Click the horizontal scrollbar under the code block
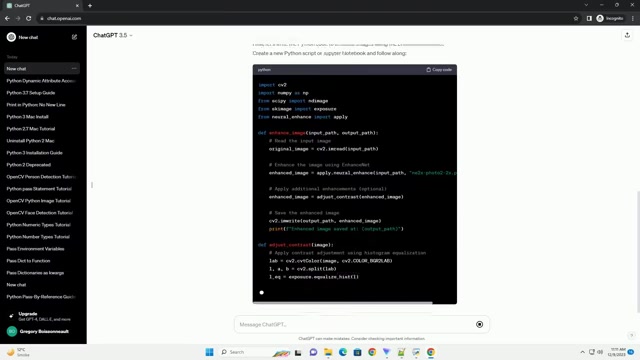640x360 pixels. coord(342,303)
